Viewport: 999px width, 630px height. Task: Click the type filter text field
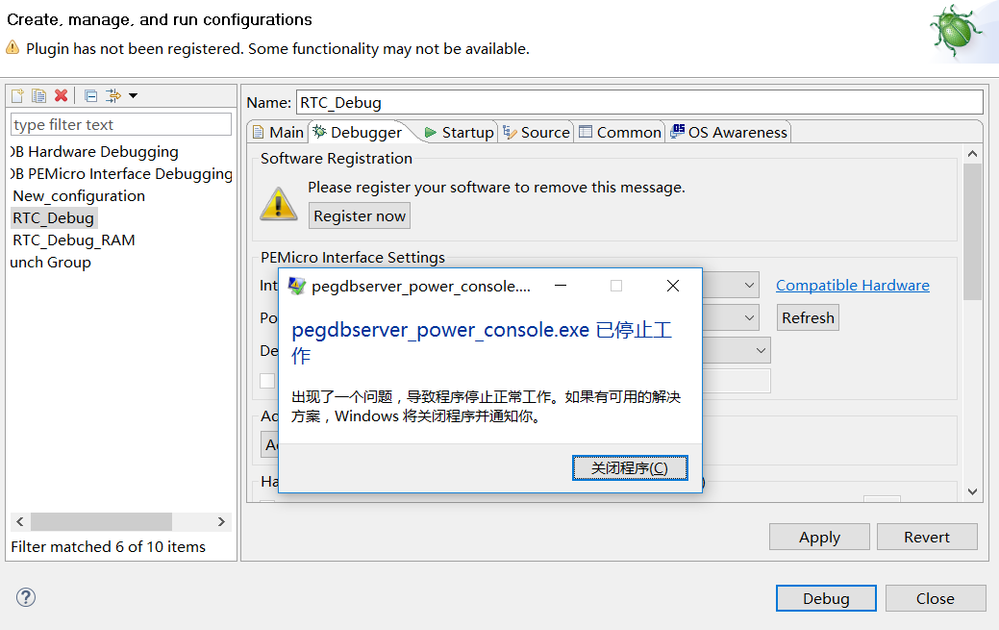point(121,124)
